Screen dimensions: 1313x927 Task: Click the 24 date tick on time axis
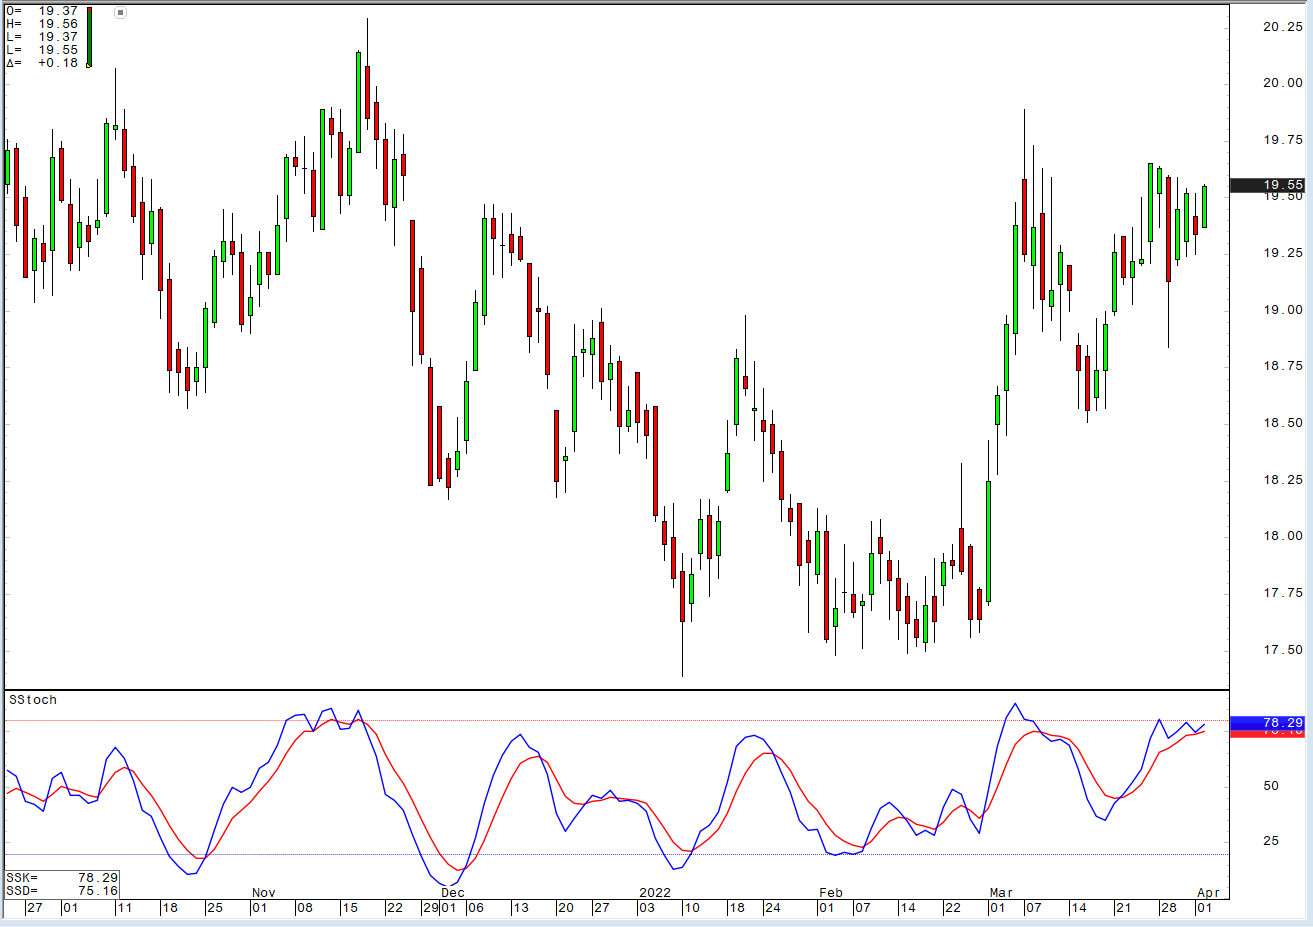tap(772, 908)
